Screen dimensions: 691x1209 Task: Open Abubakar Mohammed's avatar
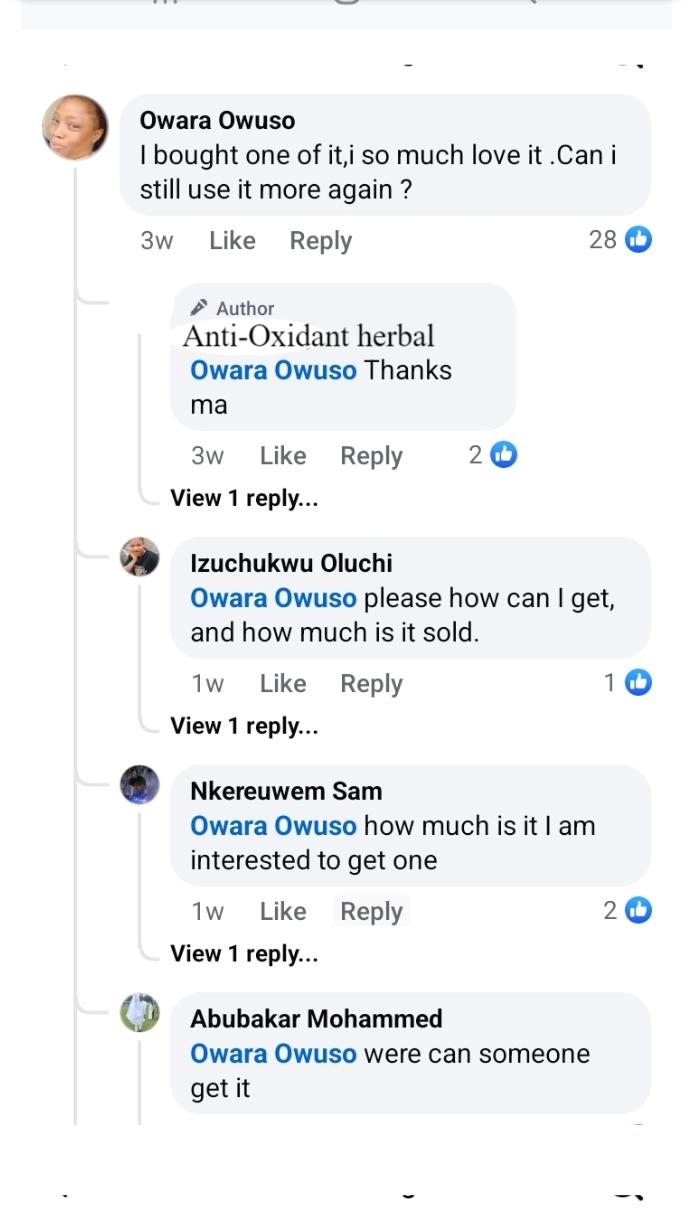pos(140,1012)
